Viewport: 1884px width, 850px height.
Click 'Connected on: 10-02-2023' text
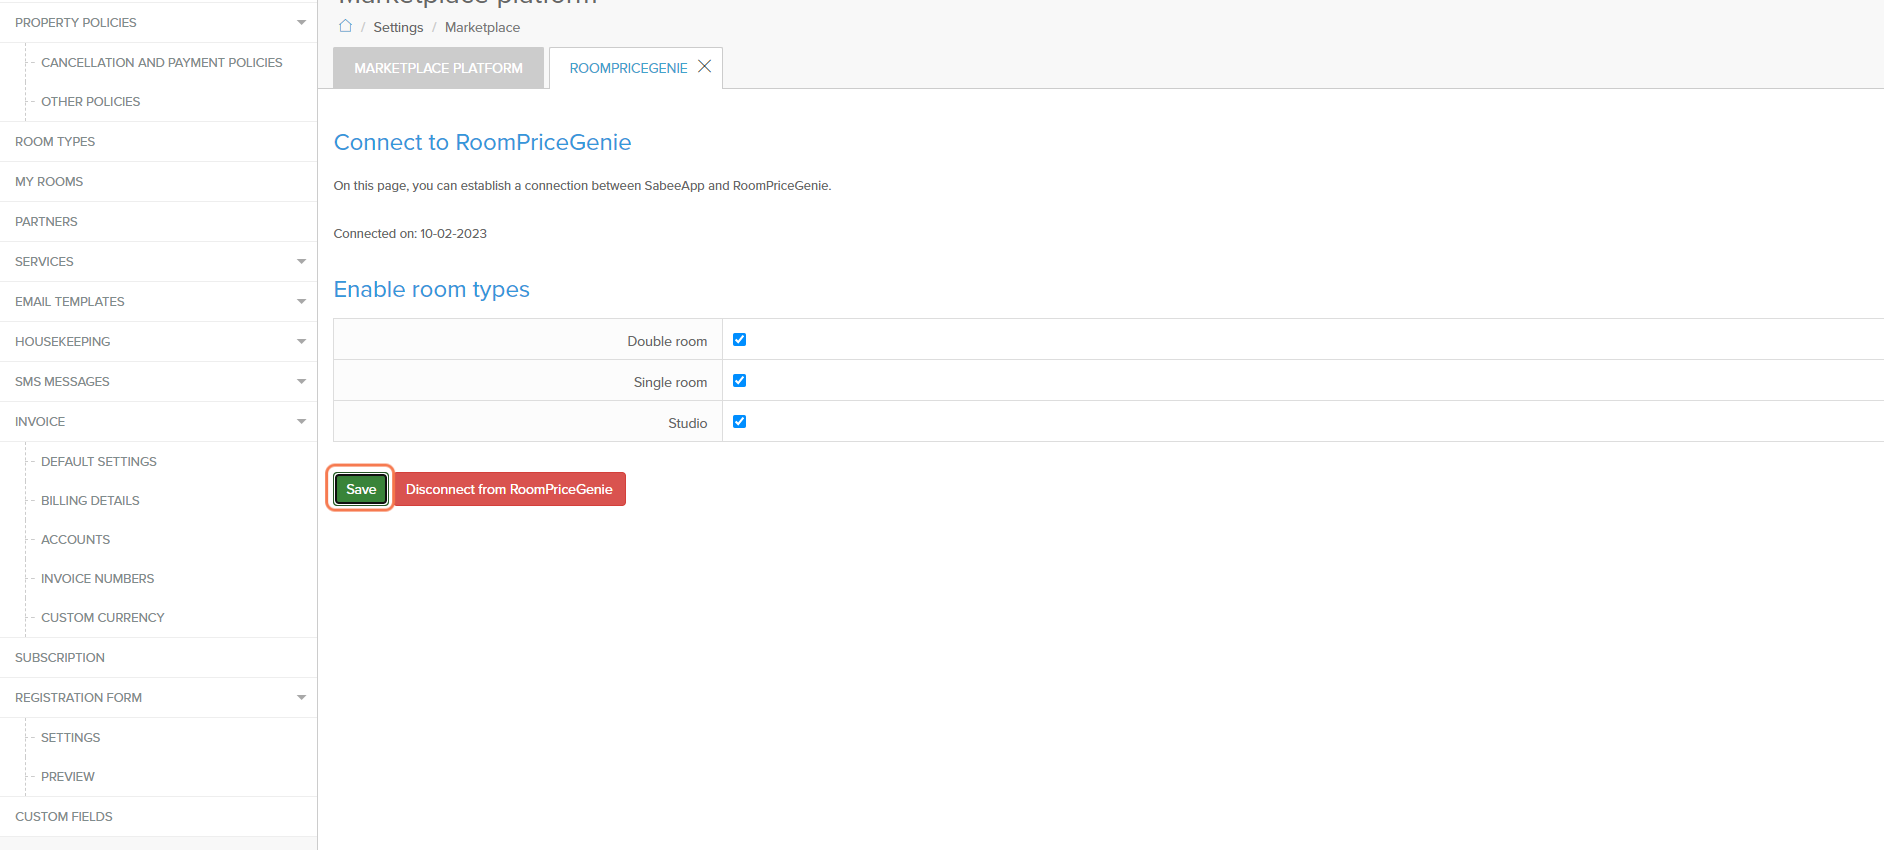click(x=410, y=233)
